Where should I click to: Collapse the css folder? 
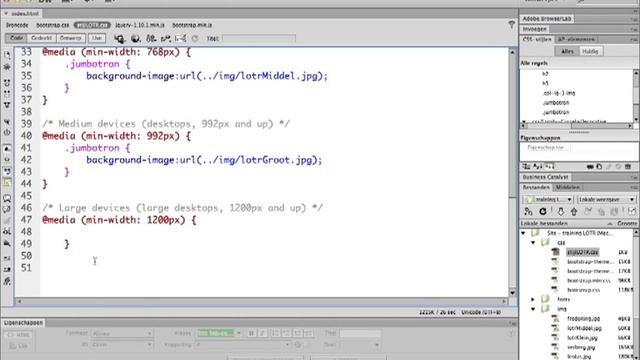(x=533, y=242)
